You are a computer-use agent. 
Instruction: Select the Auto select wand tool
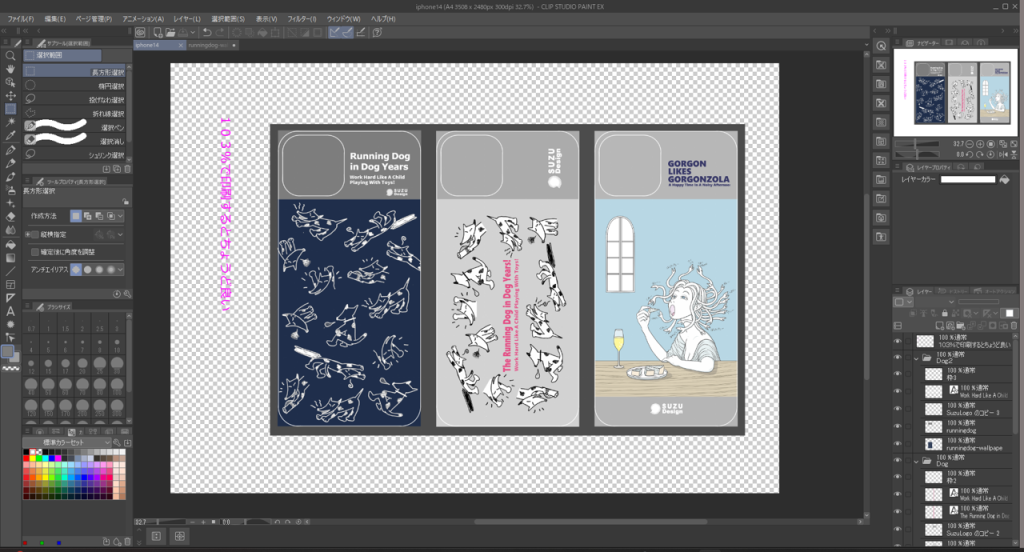pos(10,121)
